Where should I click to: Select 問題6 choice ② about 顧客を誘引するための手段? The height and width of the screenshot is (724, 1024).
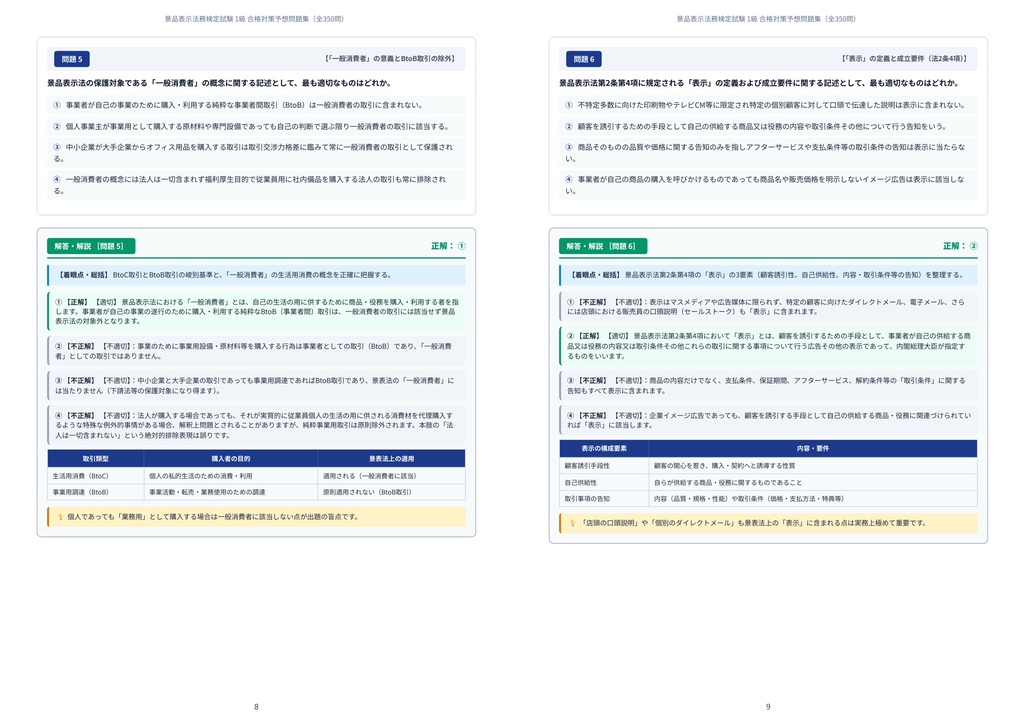click(x=768, y=127)
